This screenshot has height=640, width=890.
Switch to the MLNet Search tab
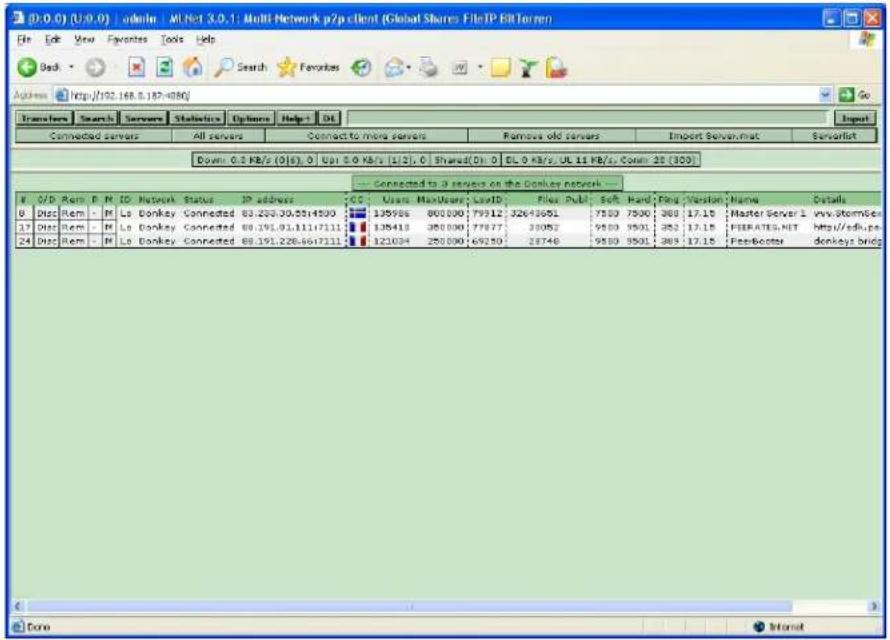click(96, 118)
